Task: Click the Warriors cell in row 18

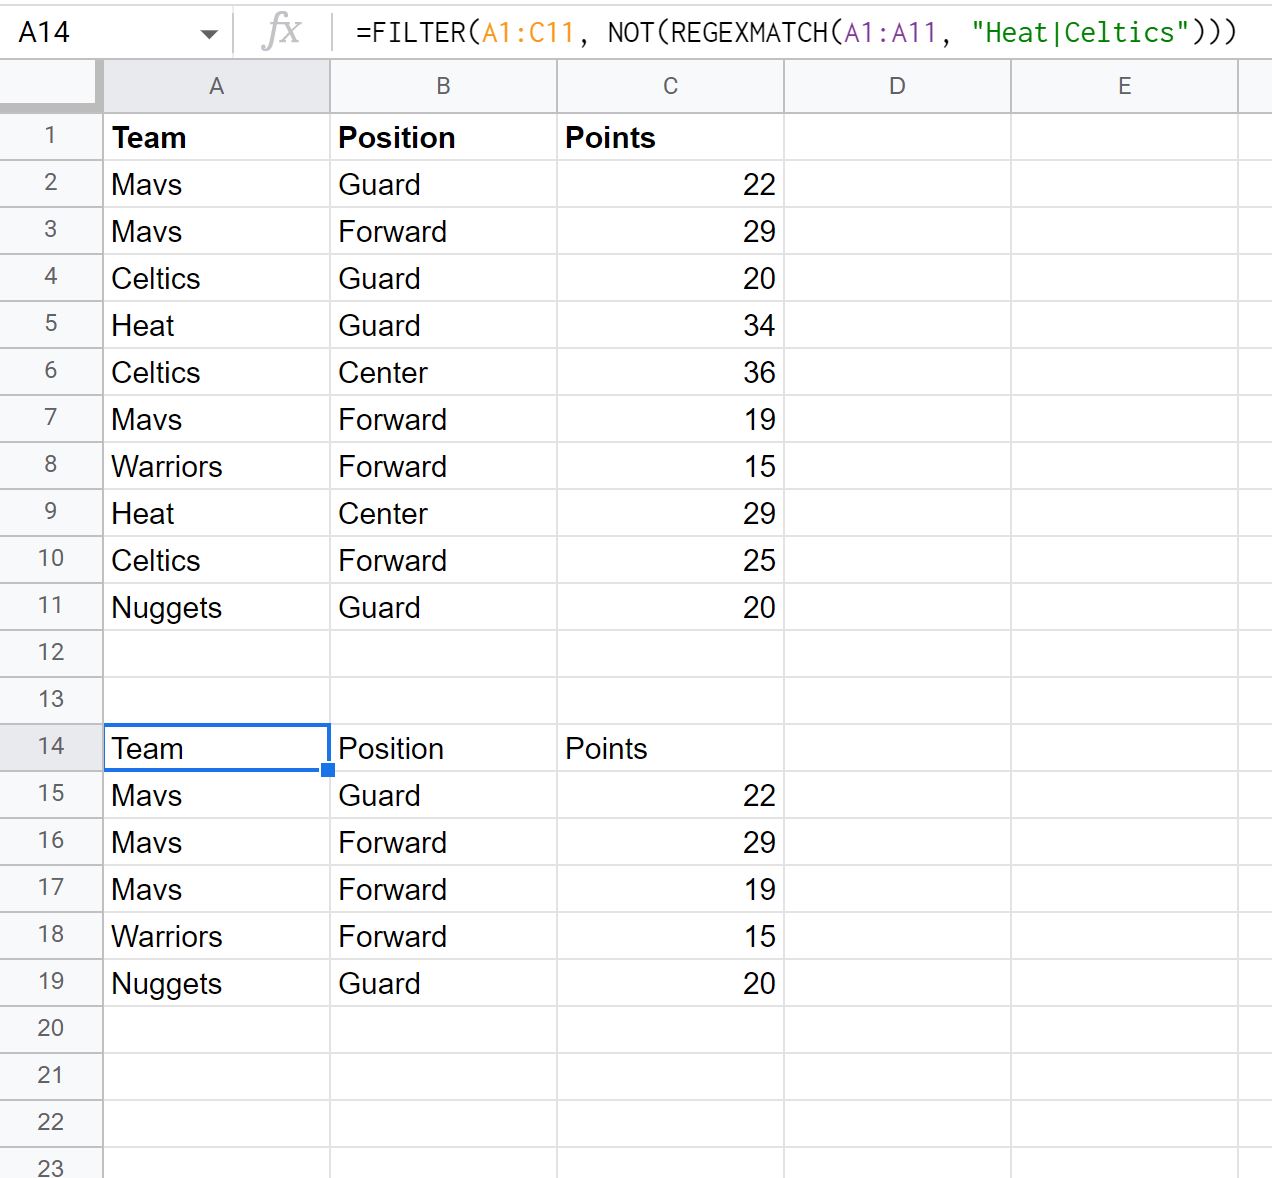Action: [216, 936]
